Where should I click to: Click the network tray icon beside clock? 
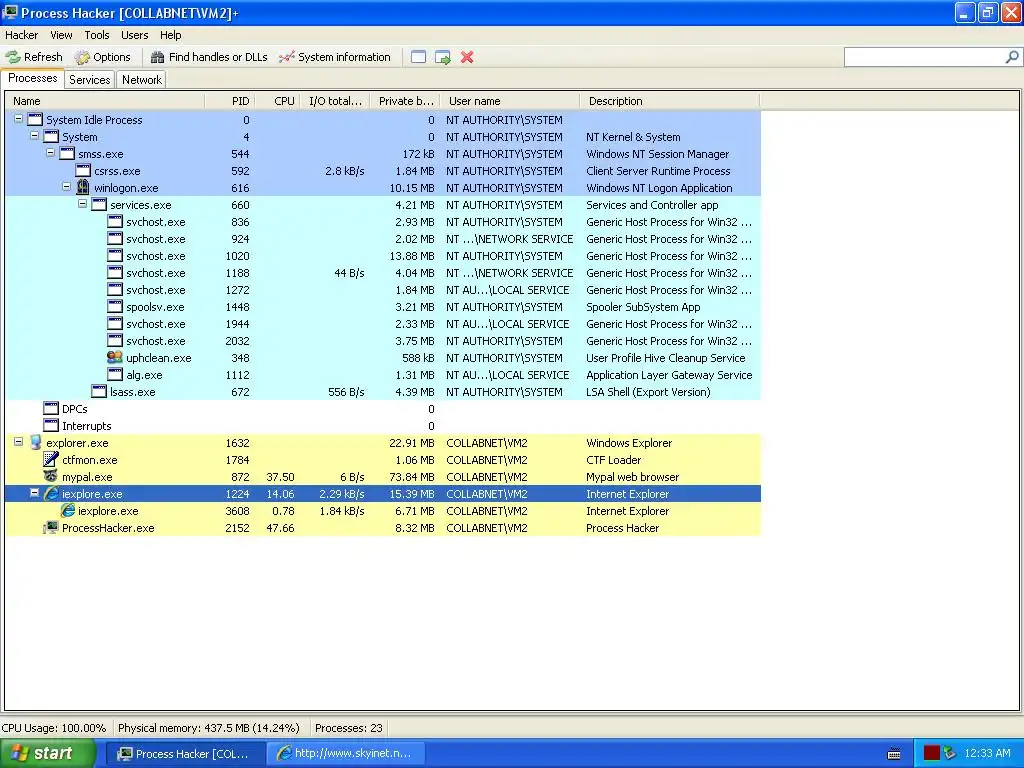click(x=950, y=753)
